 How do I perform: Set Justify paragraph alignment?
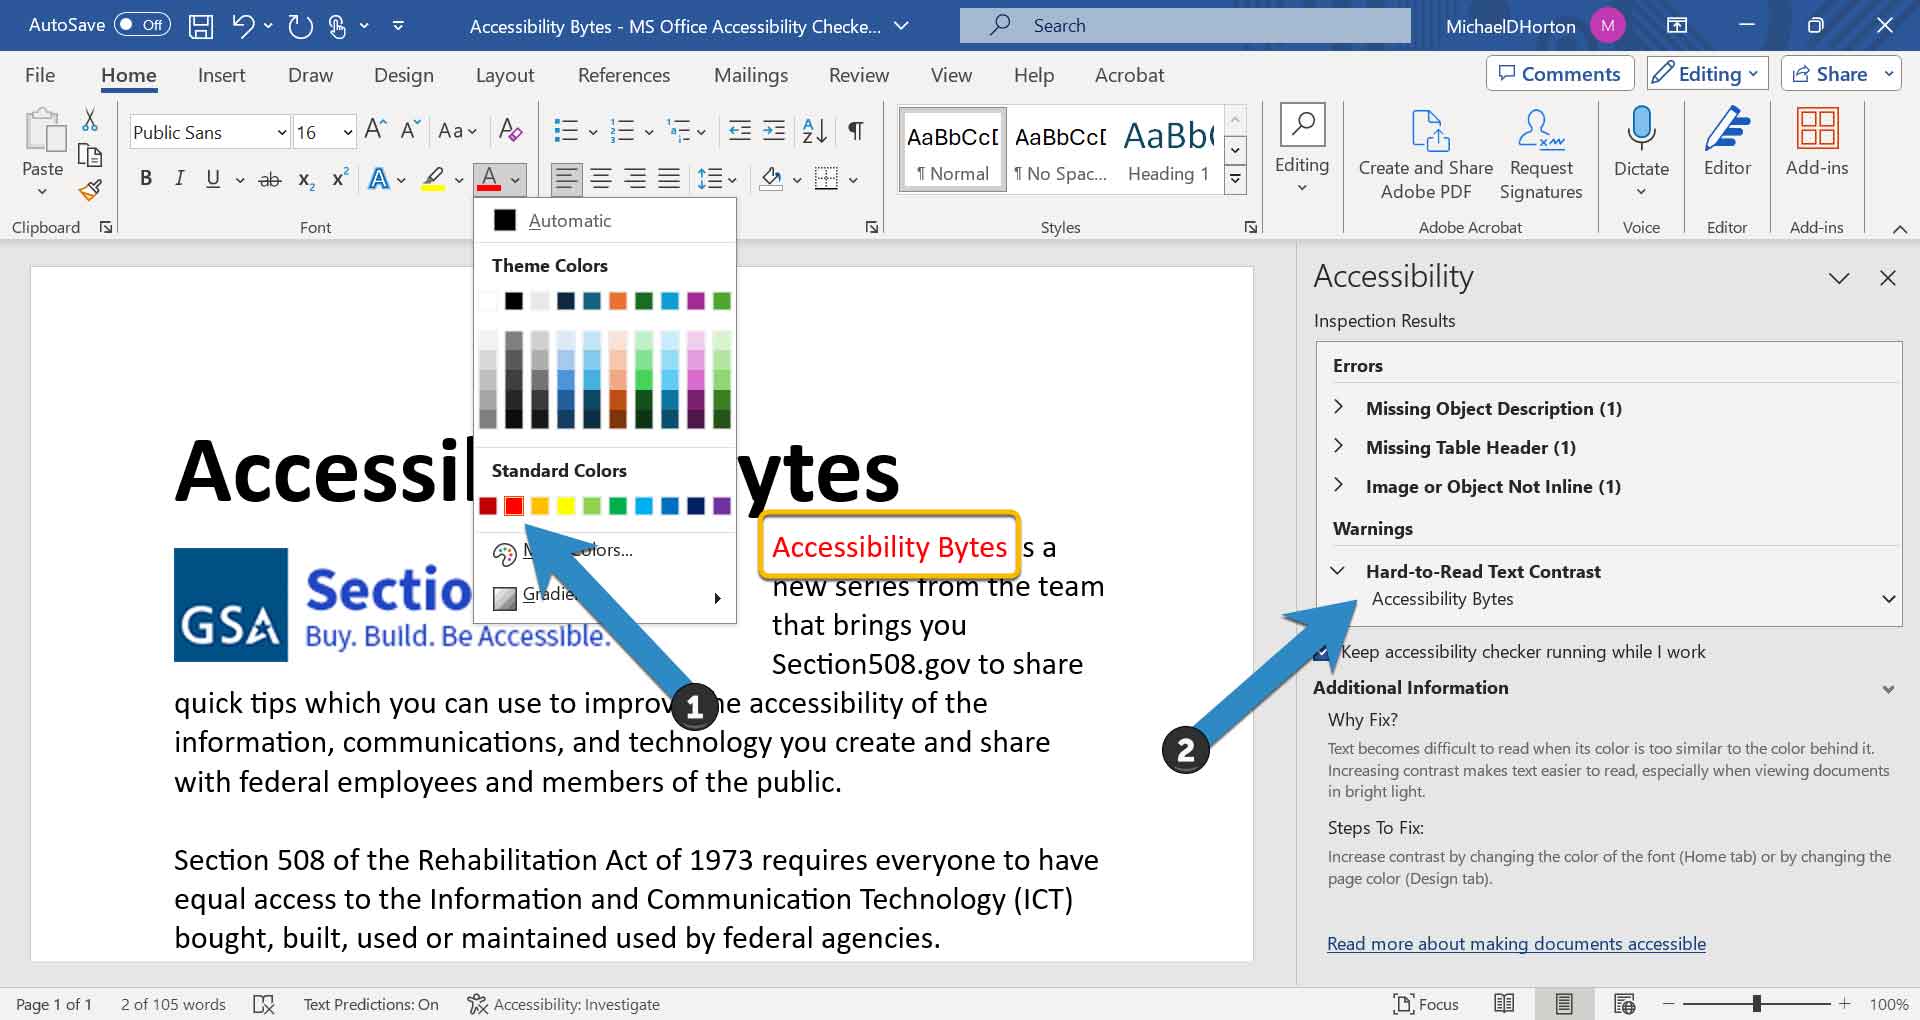coord(668,180)
